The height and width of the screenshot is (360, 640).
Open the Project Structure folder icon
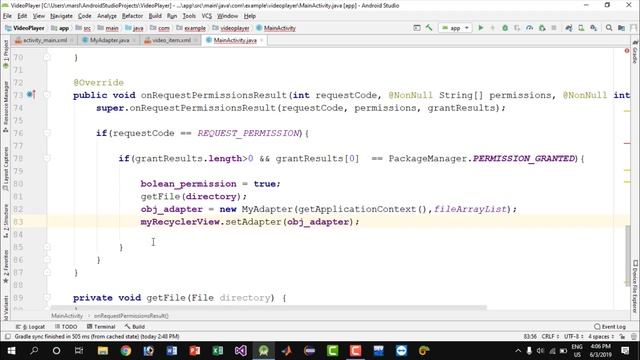(621, 28)
